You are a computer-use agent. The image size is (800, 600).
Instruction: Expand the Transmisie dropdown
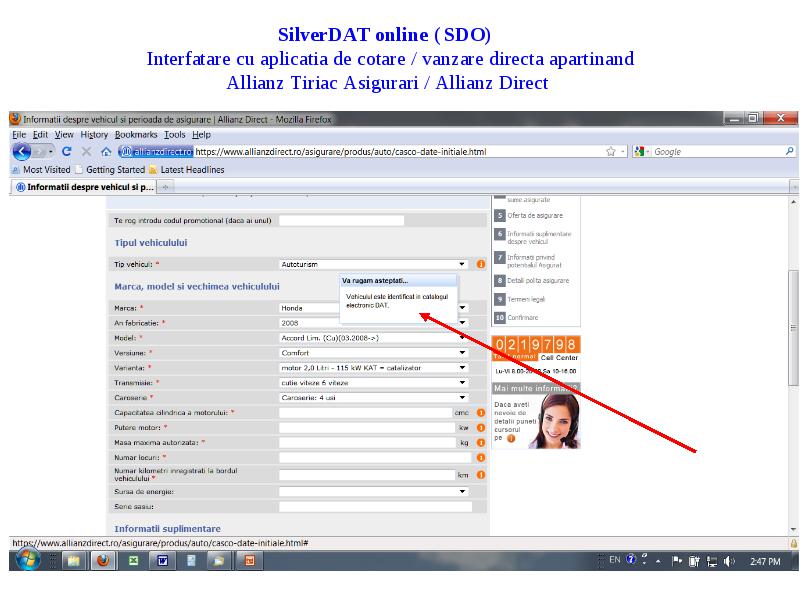[373, 382]
